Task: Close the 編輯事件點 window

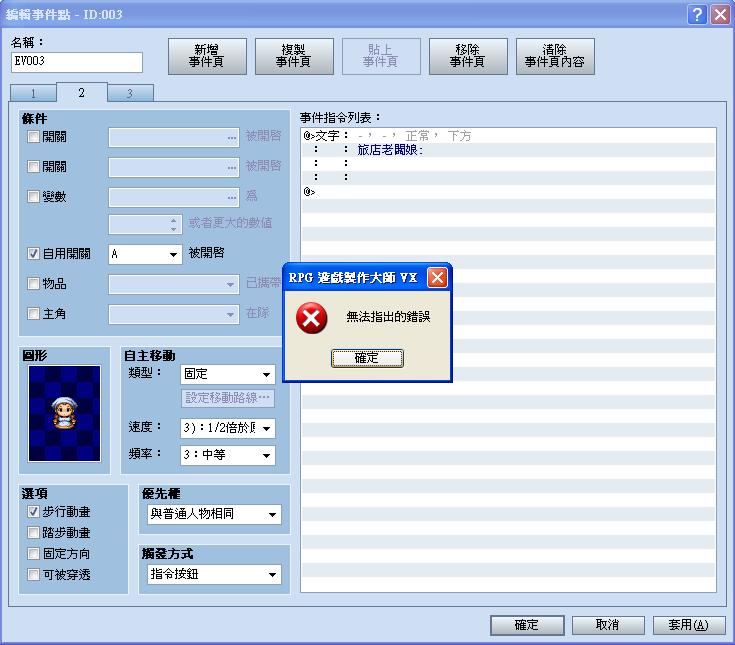Action: pos(720,15)
